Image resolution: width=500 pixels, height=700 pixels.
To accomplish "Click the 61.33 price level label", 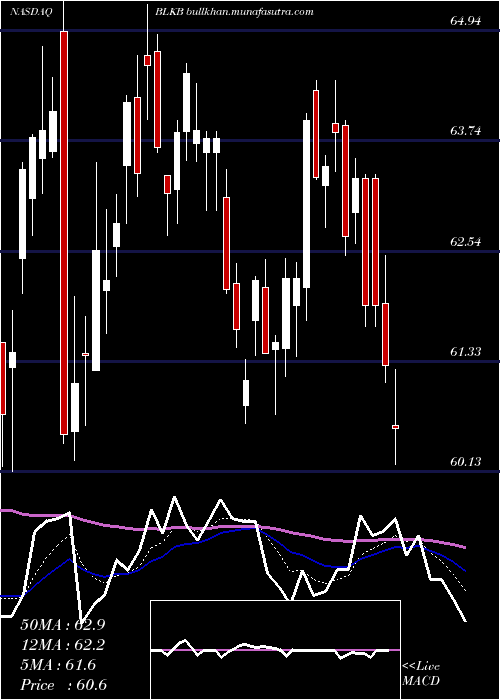I will tap(466, 352).
